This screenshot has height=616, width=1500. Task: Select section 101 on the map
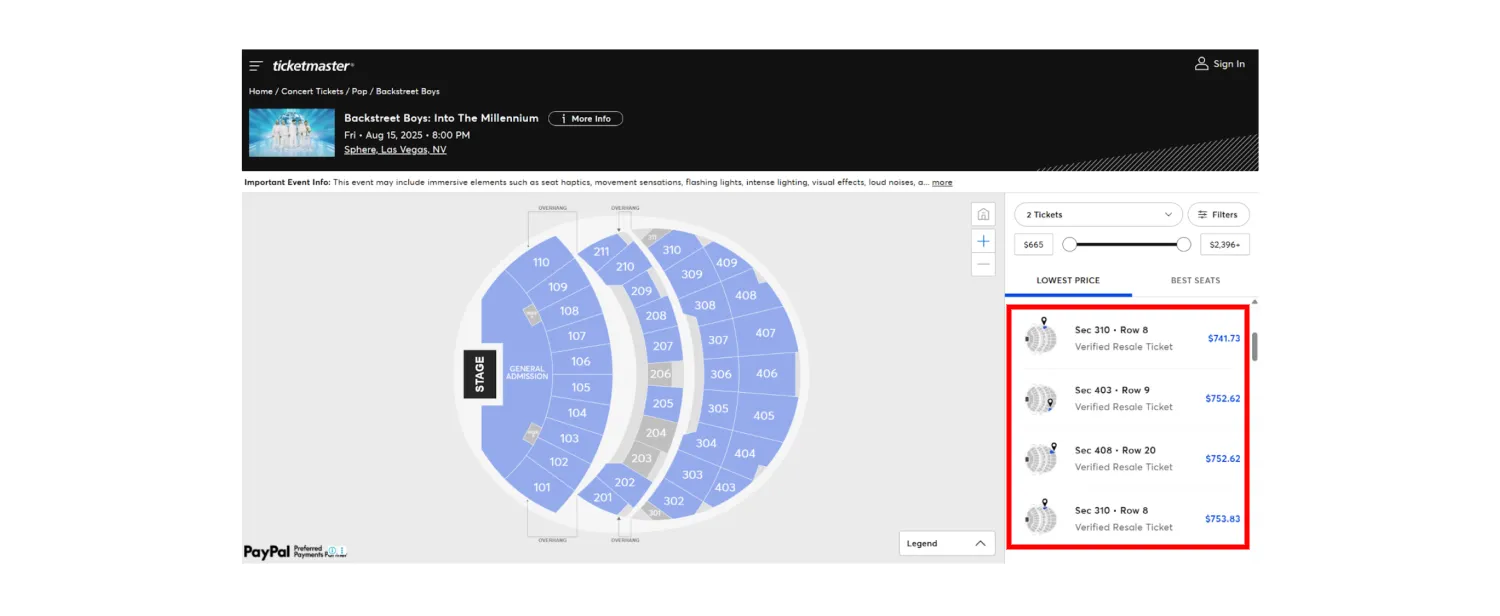pos(541,487)
